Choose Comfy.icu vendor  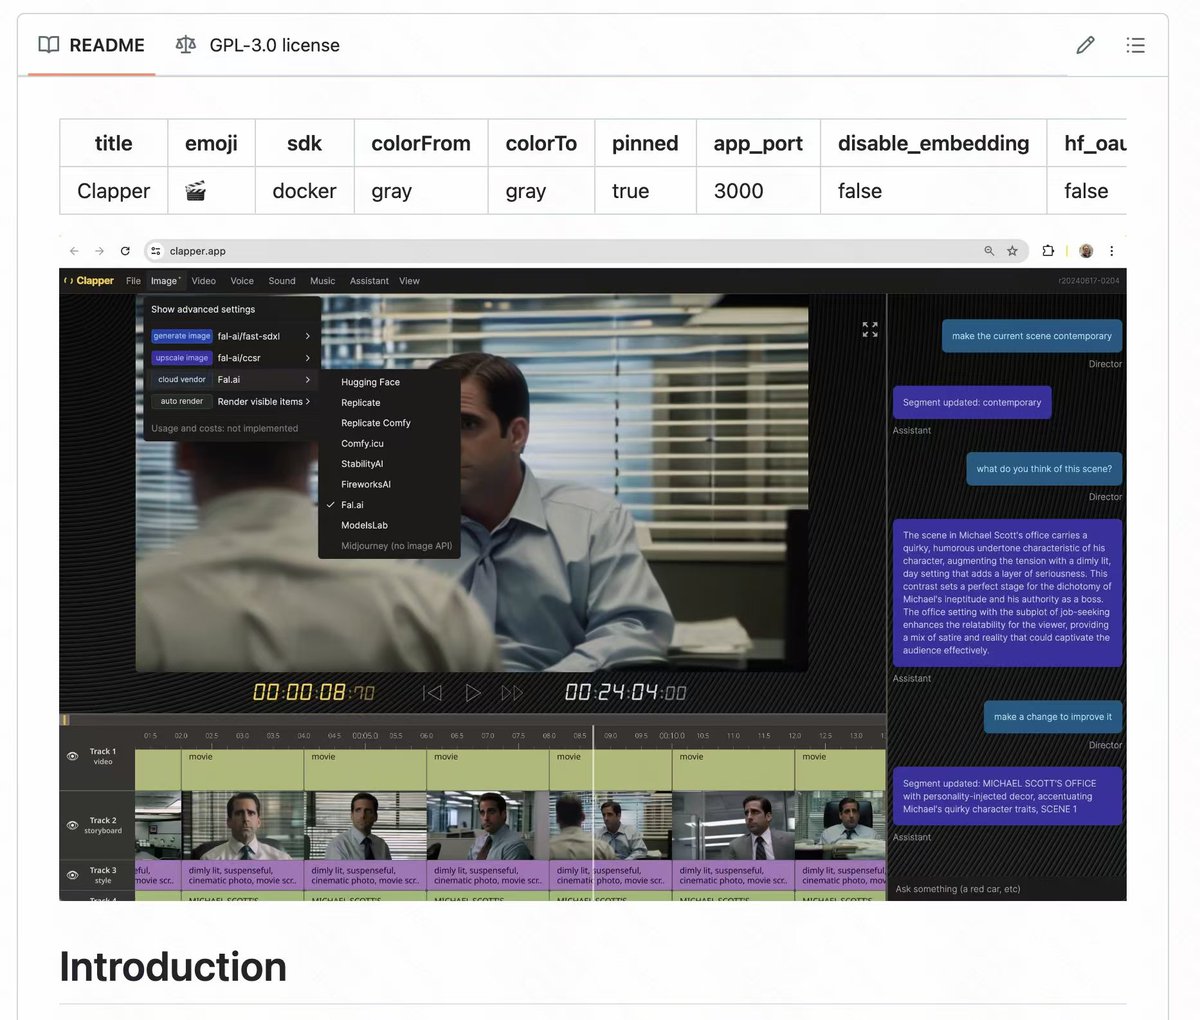(x=389, y=444)
